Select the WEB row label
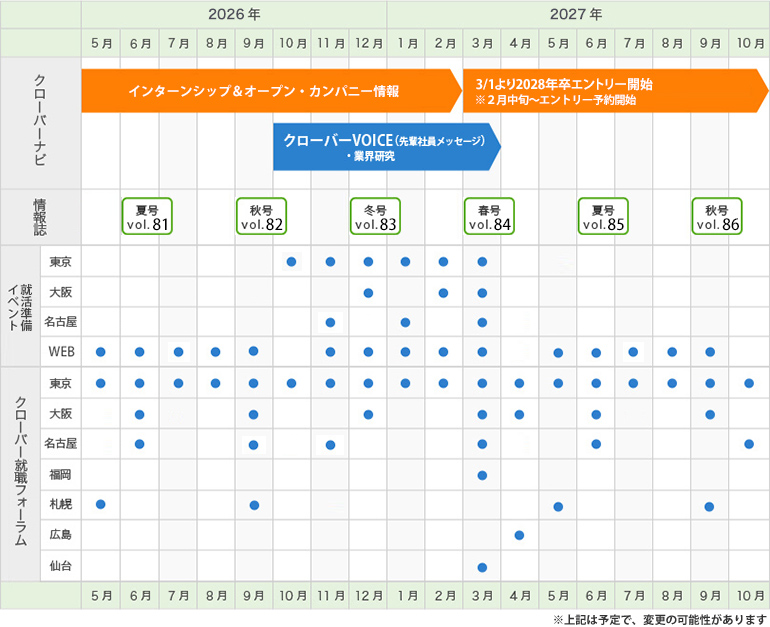The image size is (770, 627). [x=61, y=352]
